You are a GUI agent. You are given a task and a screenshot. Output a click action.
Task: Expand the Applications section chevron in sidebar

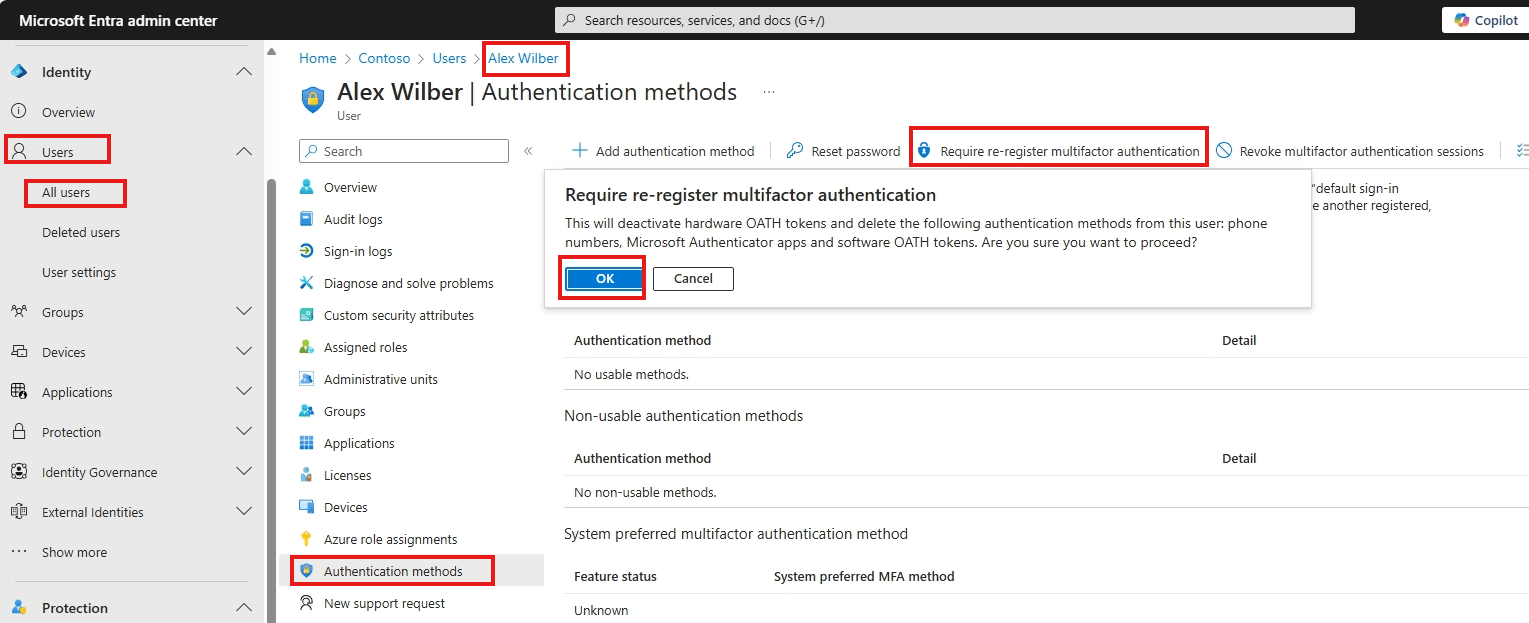point(243,392)
